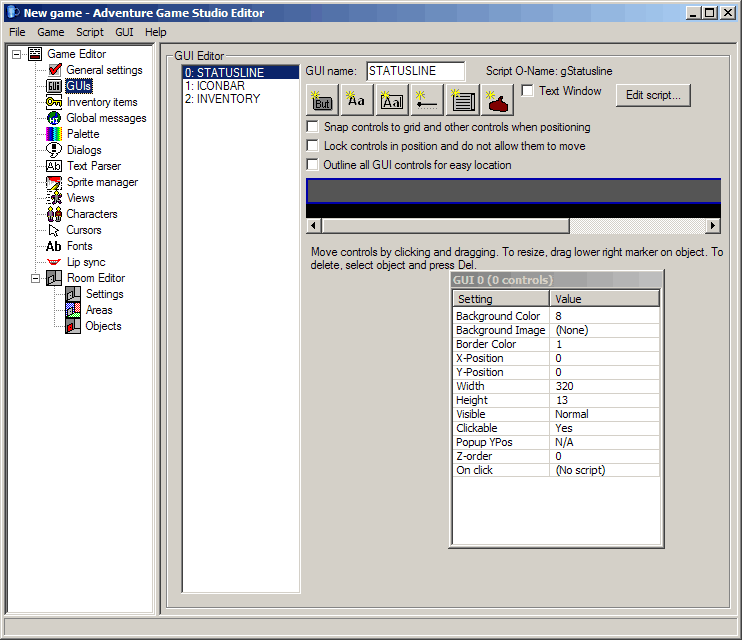This screenshot has height=640, width=742.
Task: Select General settings tree item
Action: click(104, 70)
